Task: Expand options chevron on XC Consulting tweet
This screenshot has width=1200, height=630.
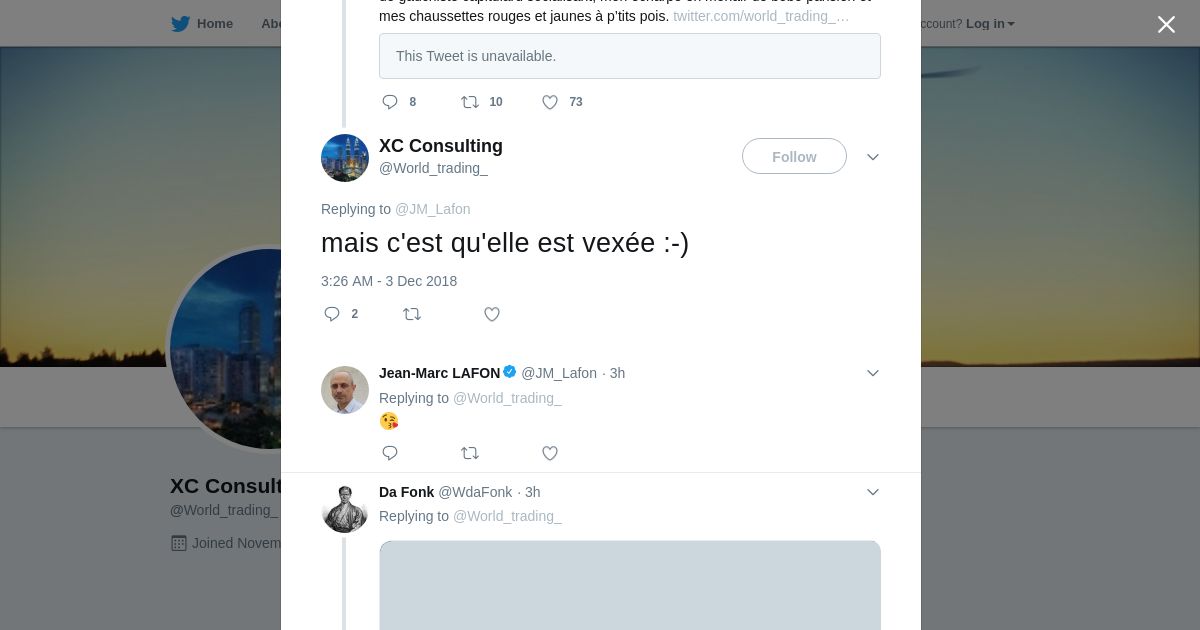Action: pos(873,157)
